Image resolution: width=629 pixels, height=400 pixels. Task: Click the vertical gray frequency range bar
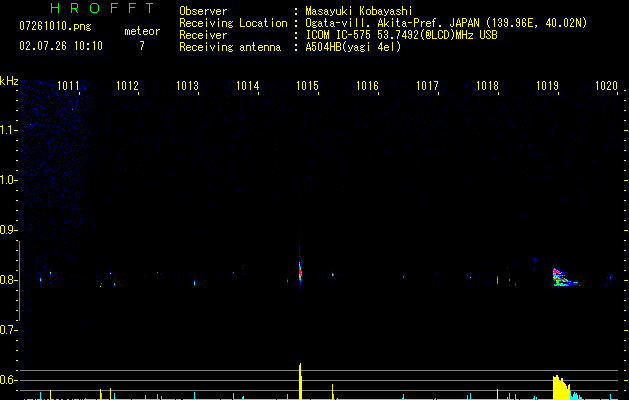click(19, 281)
